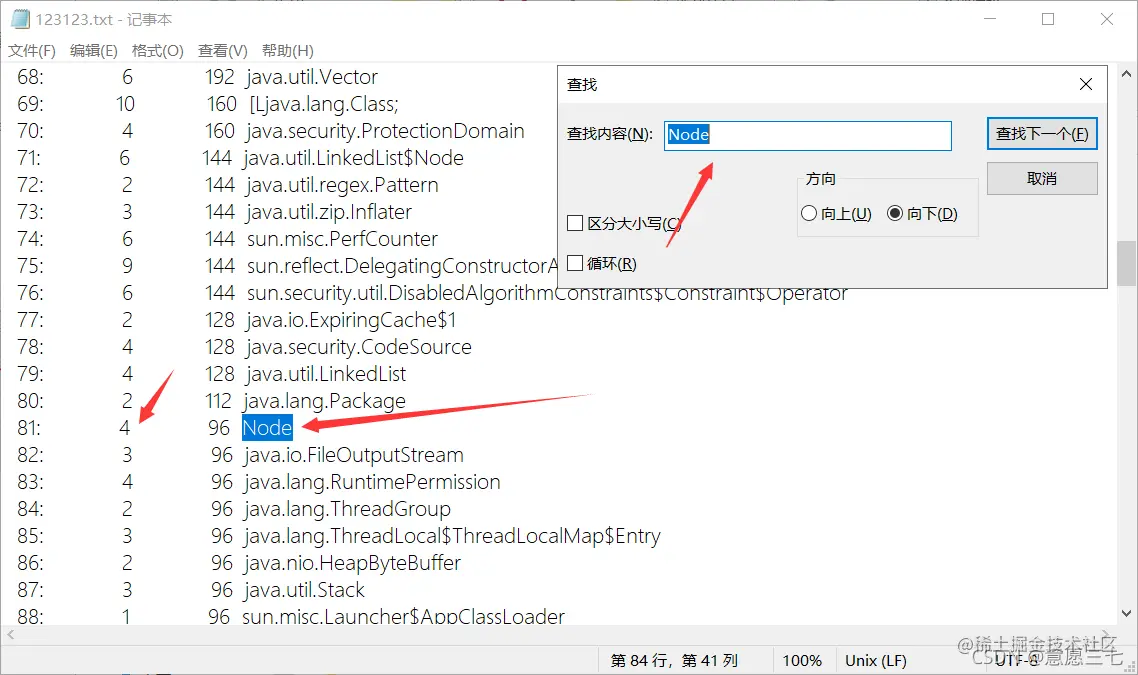Click java.util.Vector on line 68
Screen dimensions: 1138x675
(x=312, y=77)
